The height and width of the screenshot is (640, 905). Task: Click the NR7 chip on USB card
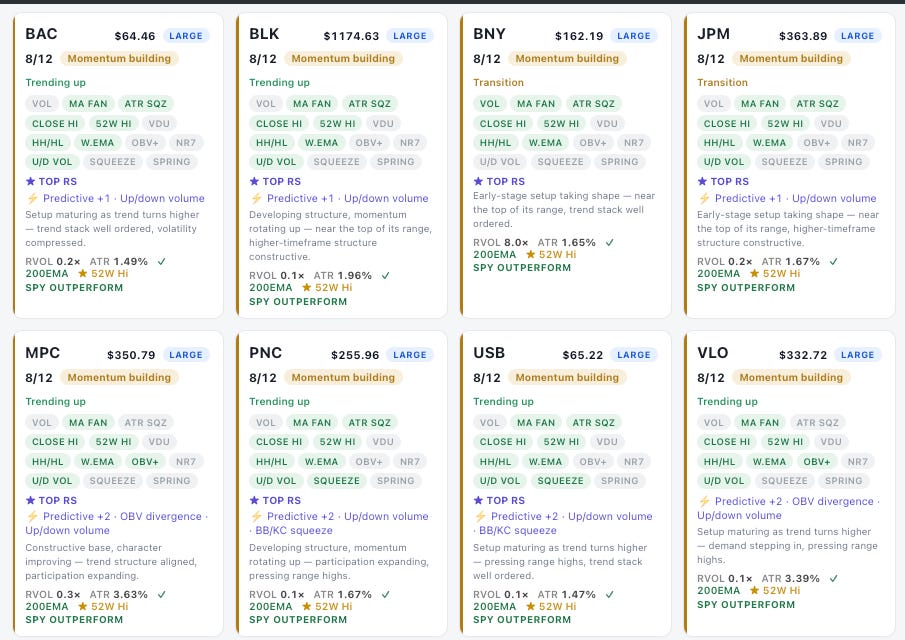(634, 462)
